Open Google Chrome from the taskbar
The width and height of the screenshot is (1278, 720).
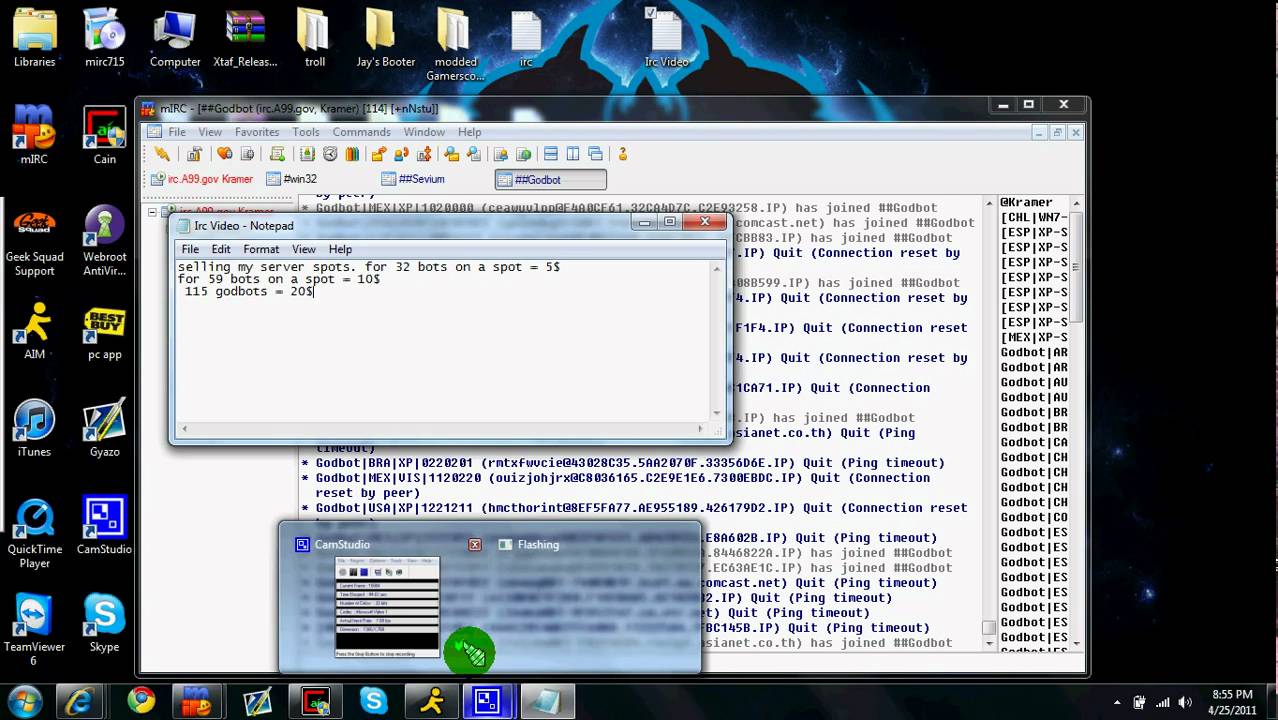pyautogui.click(x=142, y=701)
